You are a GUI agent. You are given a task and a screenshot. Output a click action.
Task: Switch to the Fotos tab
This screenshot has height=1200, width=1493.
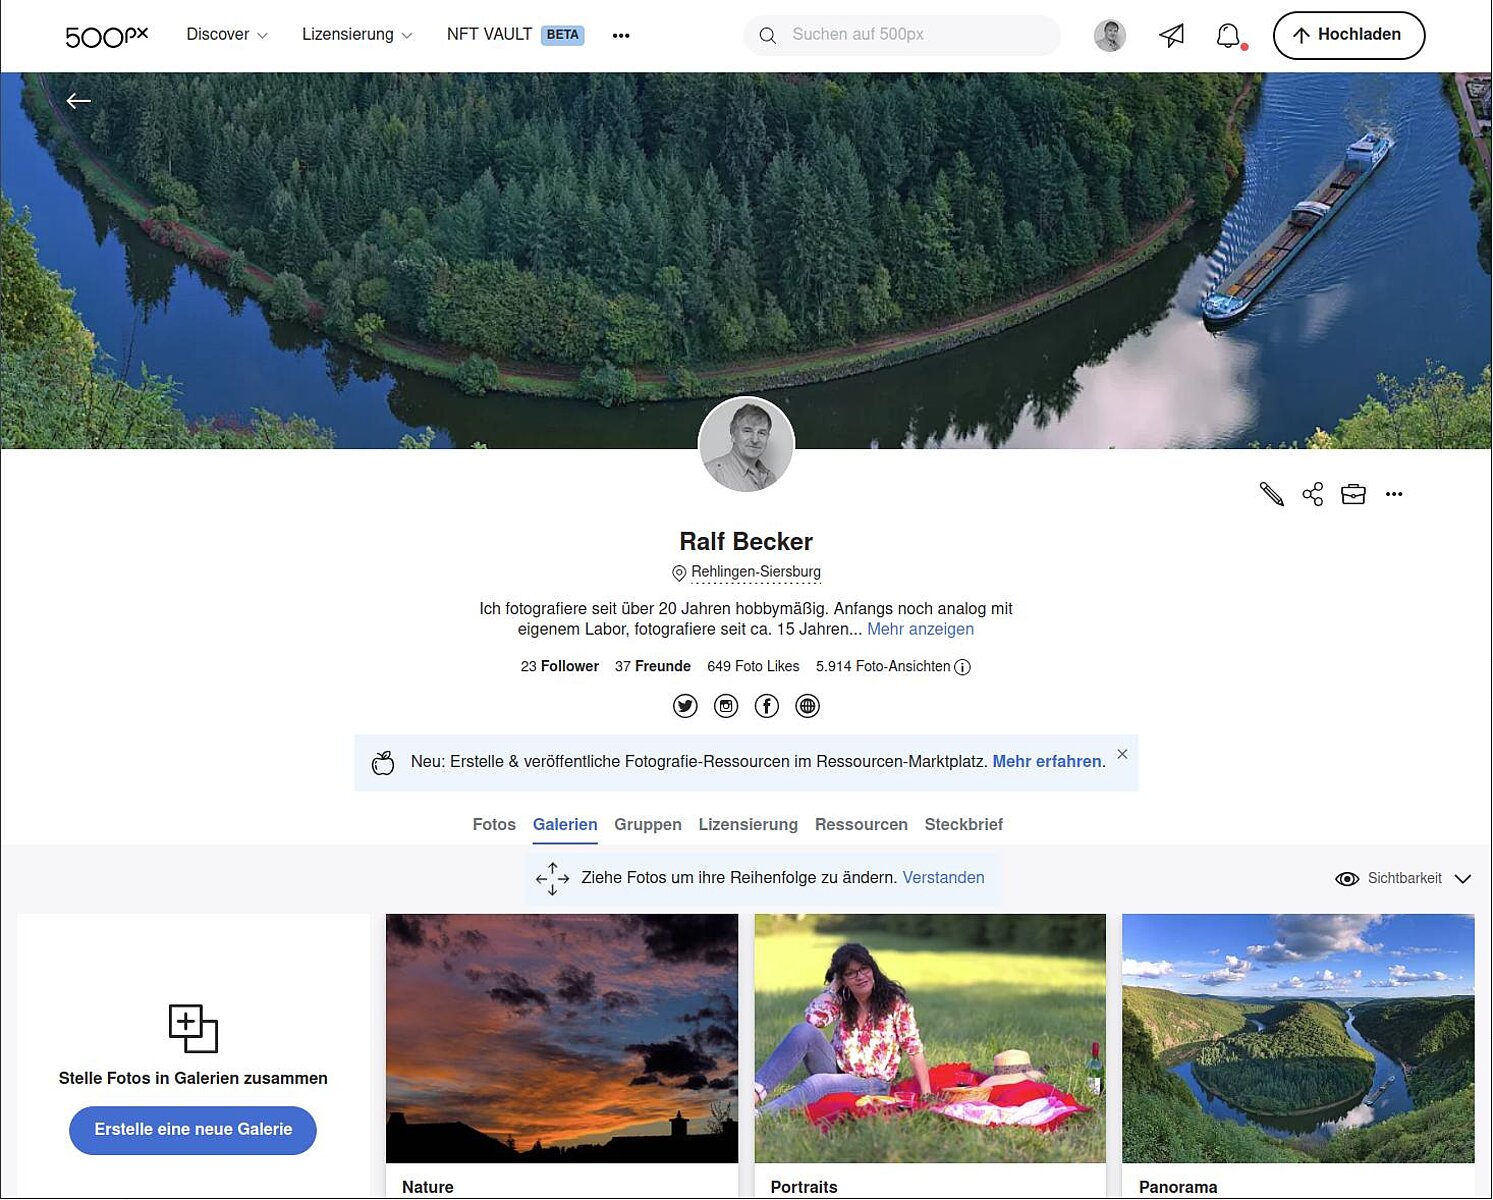[x=494, y=825]
